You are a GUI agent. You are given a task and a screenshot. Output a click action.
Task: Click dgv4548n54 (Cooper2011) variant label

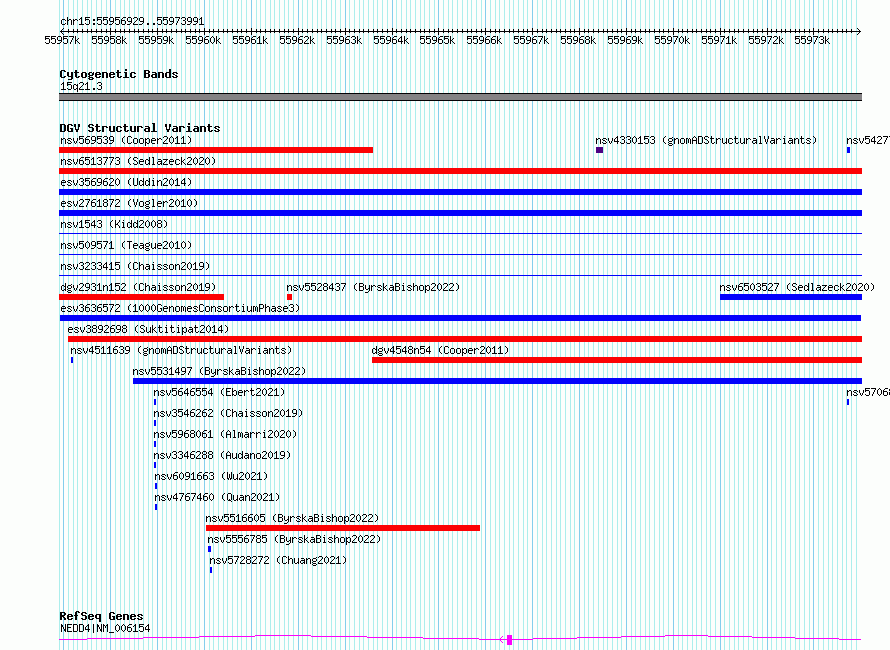click(x=440, y=350)
